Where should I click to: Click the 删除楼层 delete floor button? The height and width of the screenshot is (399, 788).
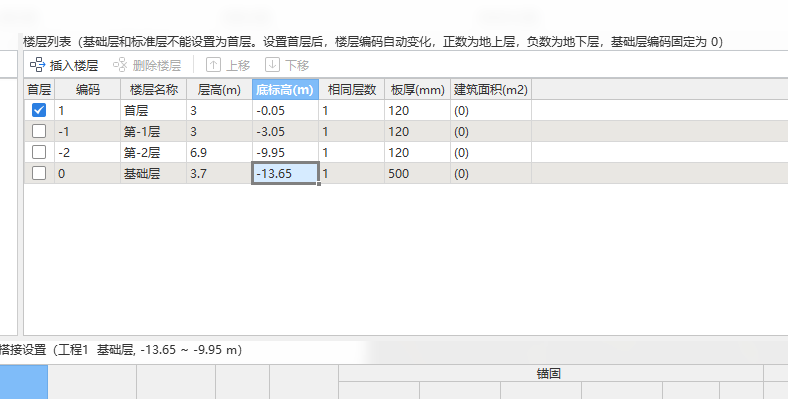147,65
